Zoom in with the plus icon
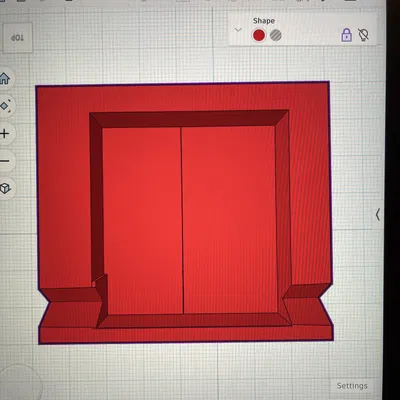Screen dimensions: 400x400 [4, 134]
